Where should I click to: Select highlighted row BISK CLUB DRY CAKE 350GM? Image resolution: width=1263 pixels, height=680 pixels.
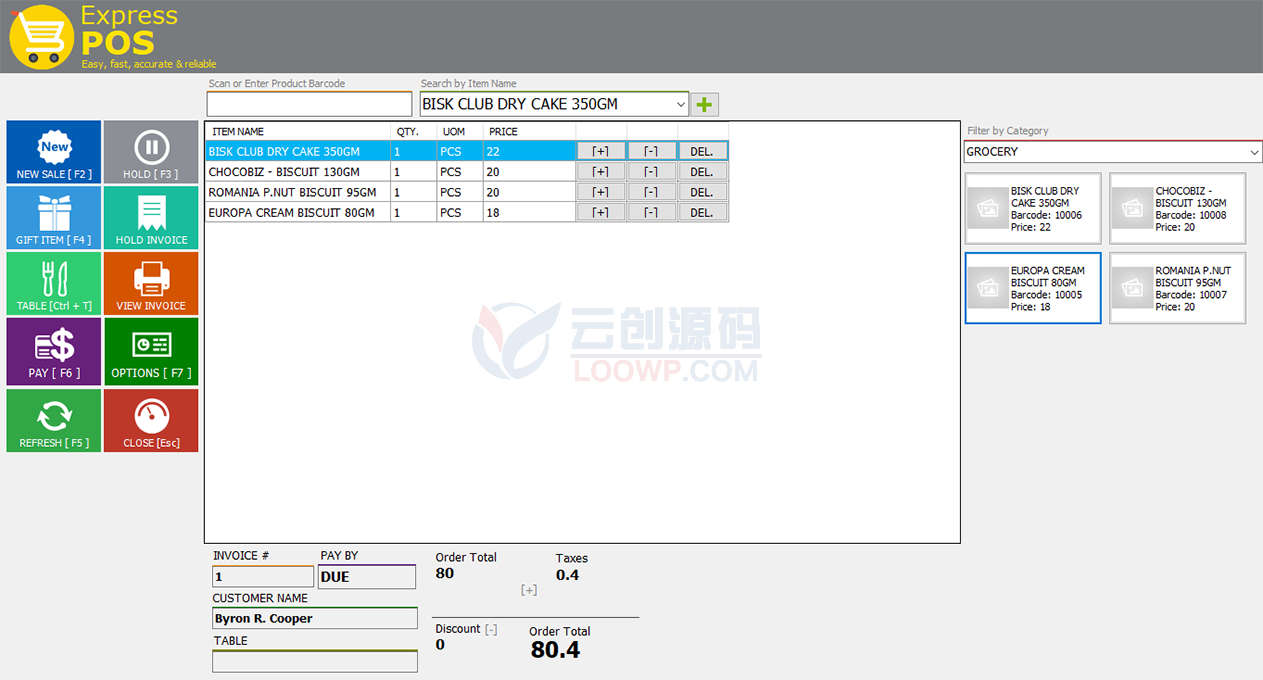(467, 151)
